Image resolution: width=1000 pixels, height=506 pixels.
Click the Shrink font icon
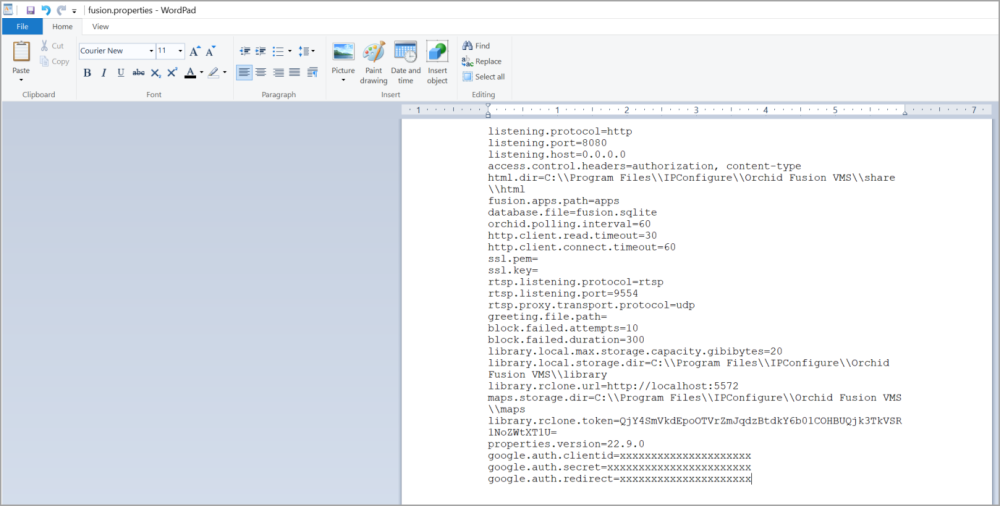(210, 51)
